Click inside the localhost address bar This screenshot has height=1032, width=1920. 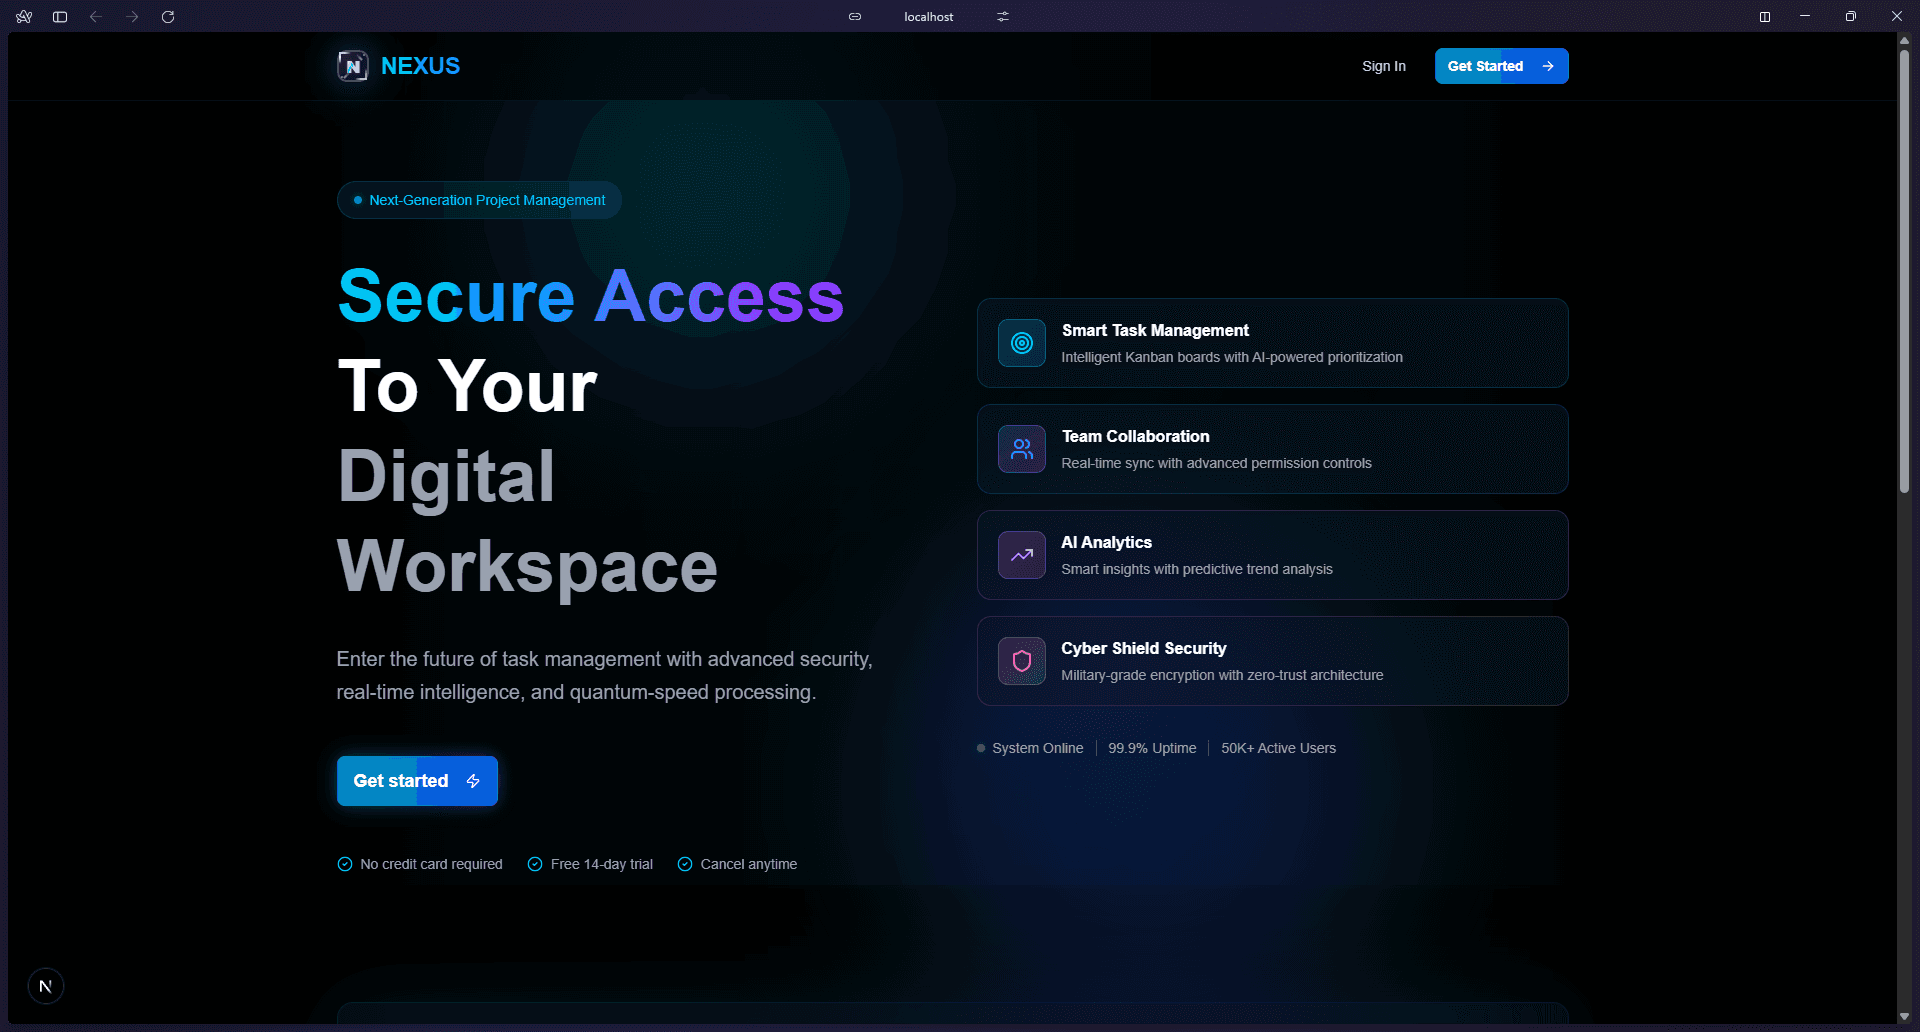tap(929, 16)
